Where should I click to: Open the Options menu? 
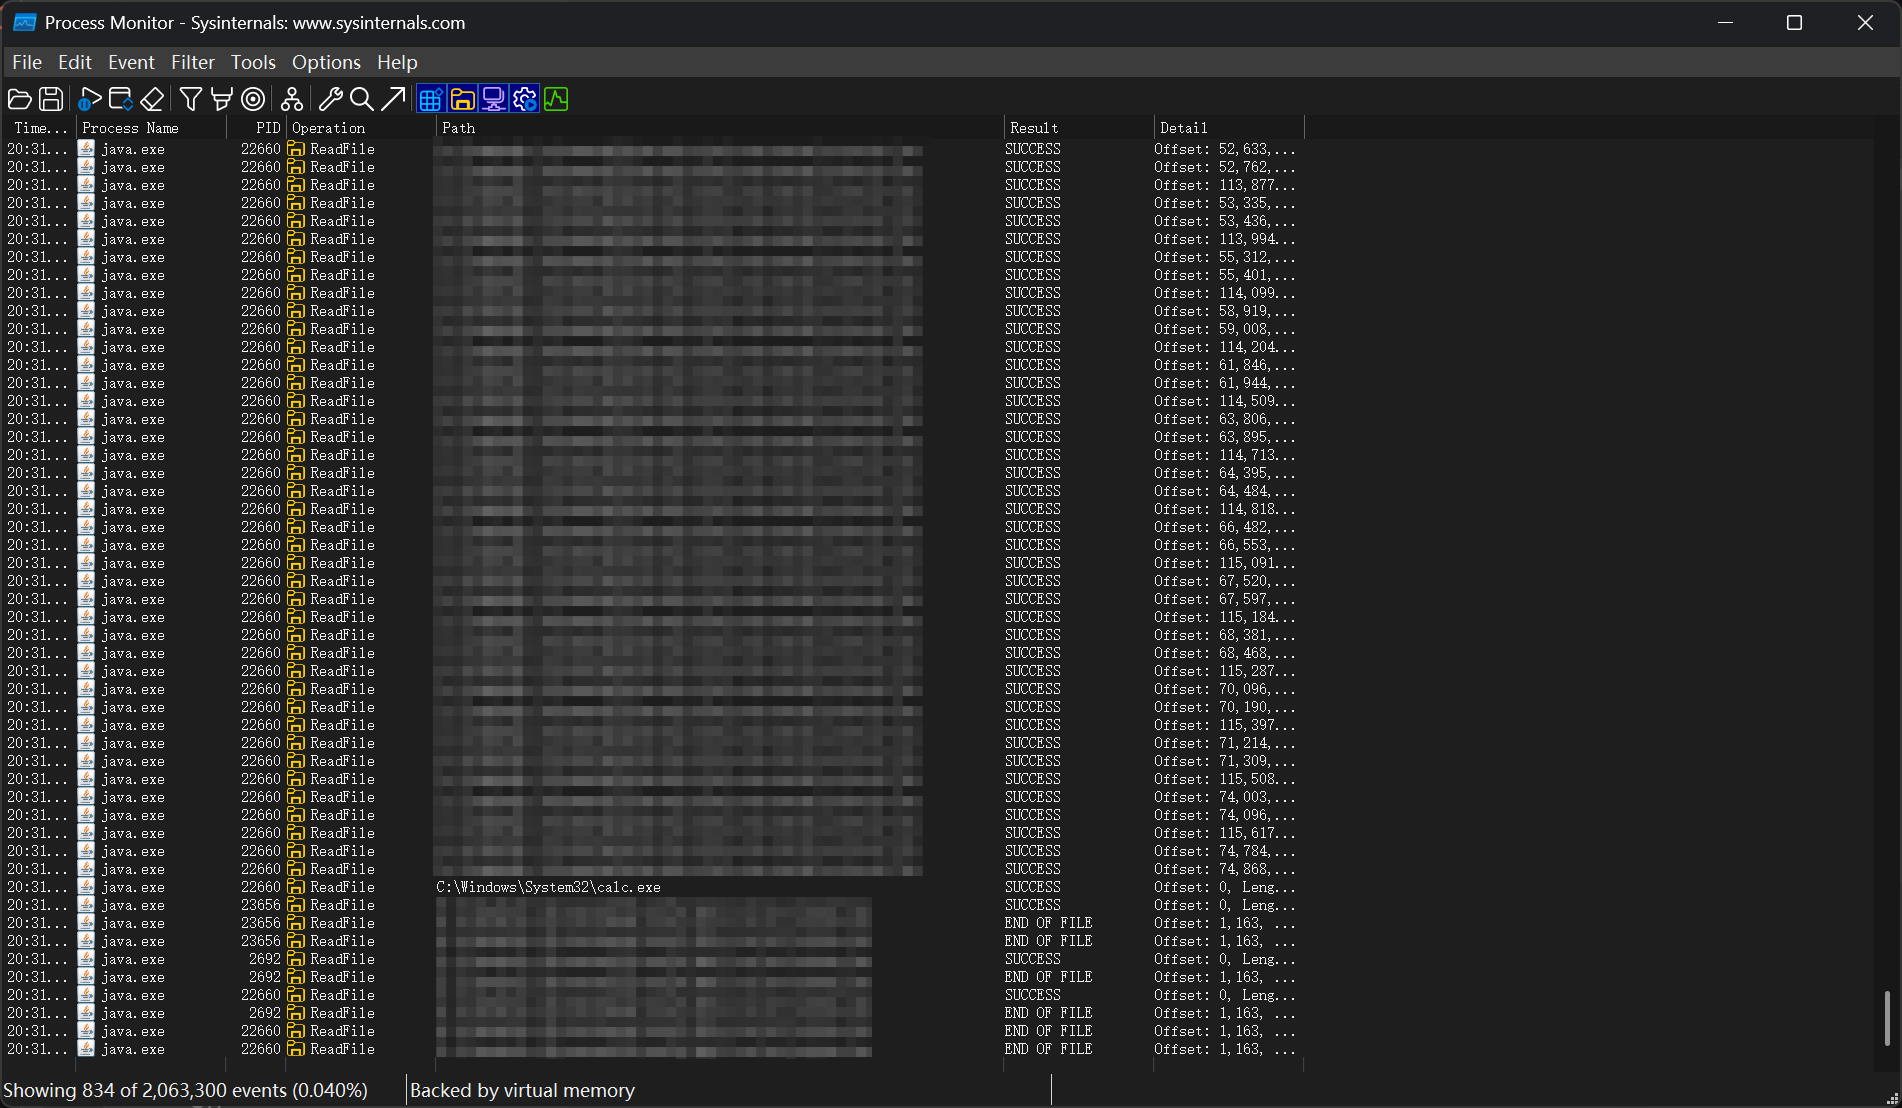(326, 62)
